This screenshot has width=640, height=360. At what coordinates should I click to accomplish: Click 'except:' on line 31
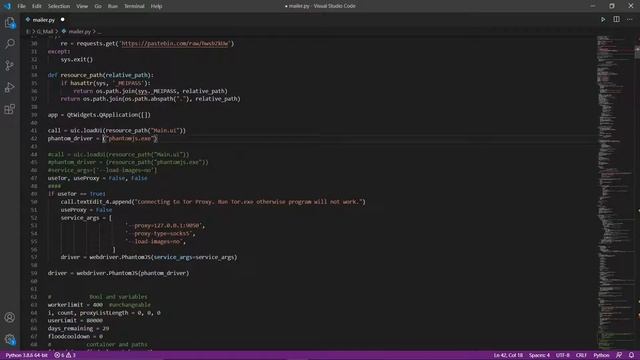click(x=59, y=51)
